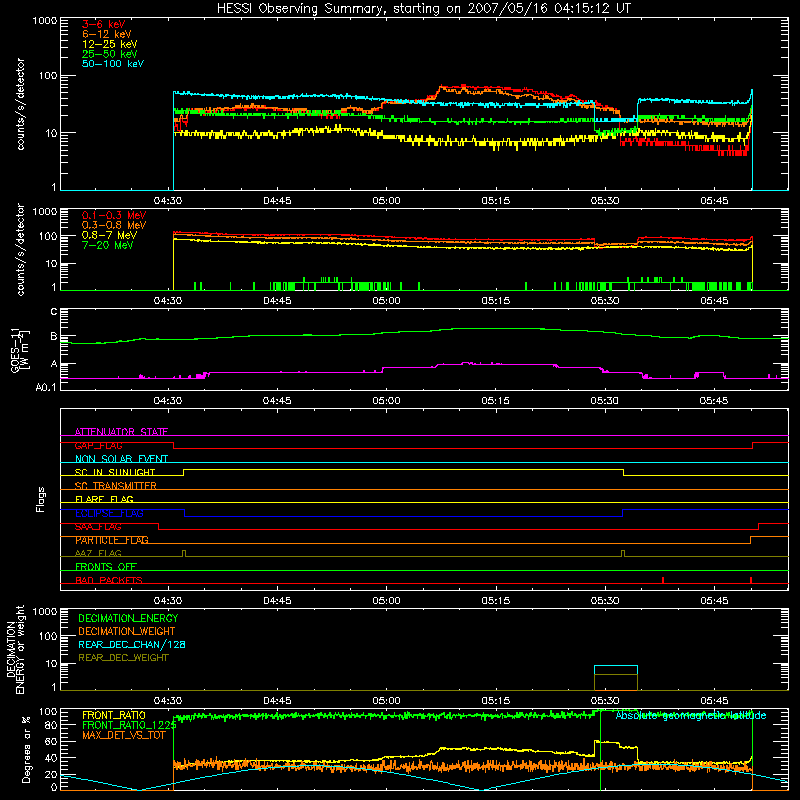Click the cyan REAR_DEC_CHAN box near 05:30
Screen dimensions: 800x800
pyautogui.click(x=616, y=670)
